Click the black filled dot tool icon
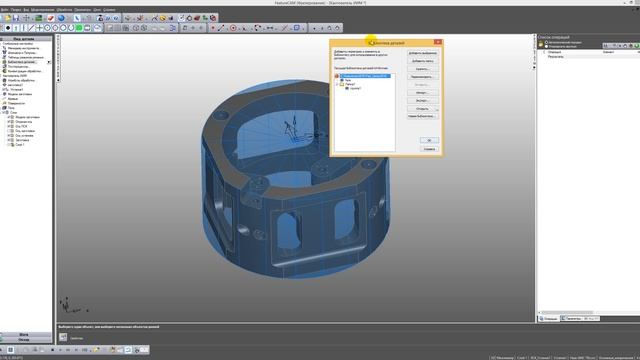This screenshot has width=640, height=360. point(8,28)
